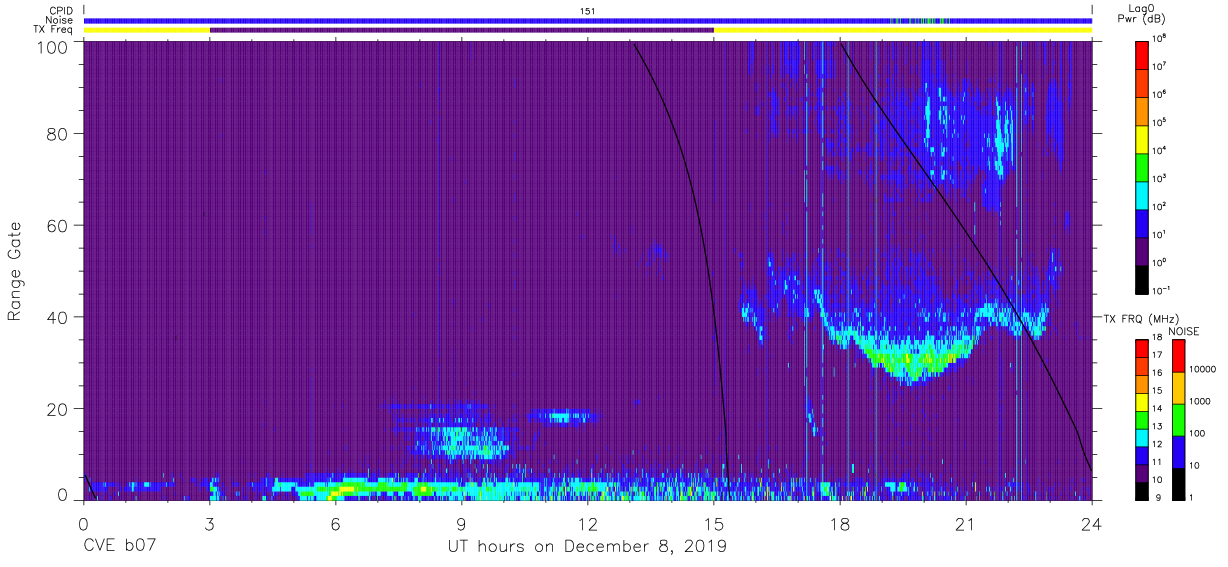Click the x-axis tick label '21'
Screen dimensions: 1228x567
966,524
